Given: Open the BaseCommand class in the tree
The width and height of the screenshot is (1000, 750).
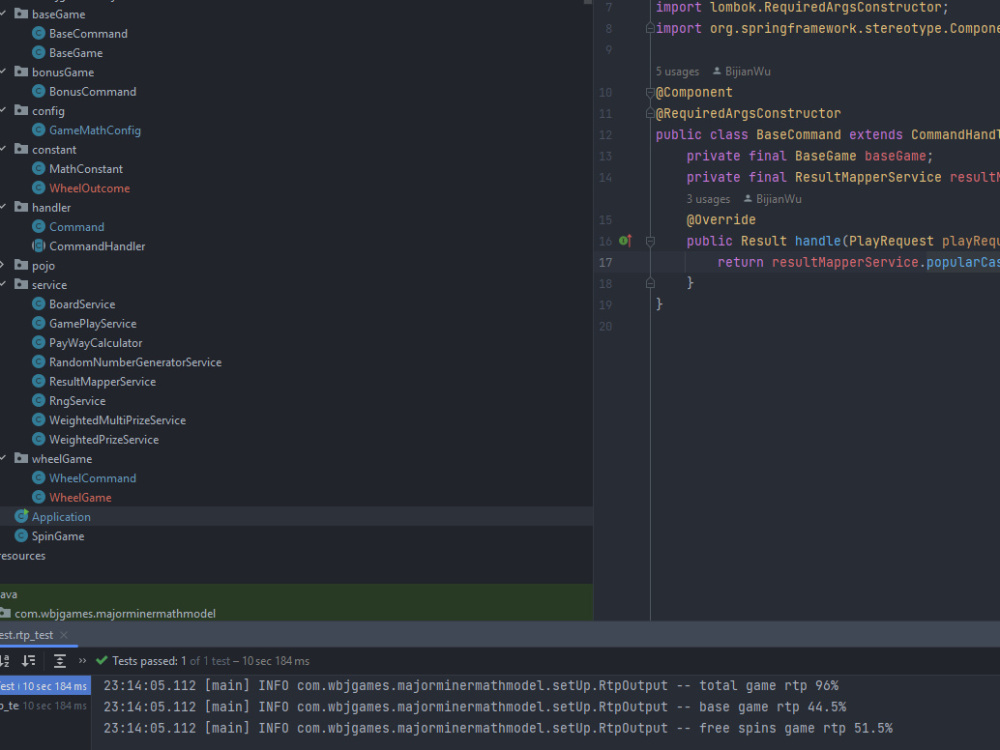Looking at the screenshot, I should pyautogui.click(x=88, y=34).
